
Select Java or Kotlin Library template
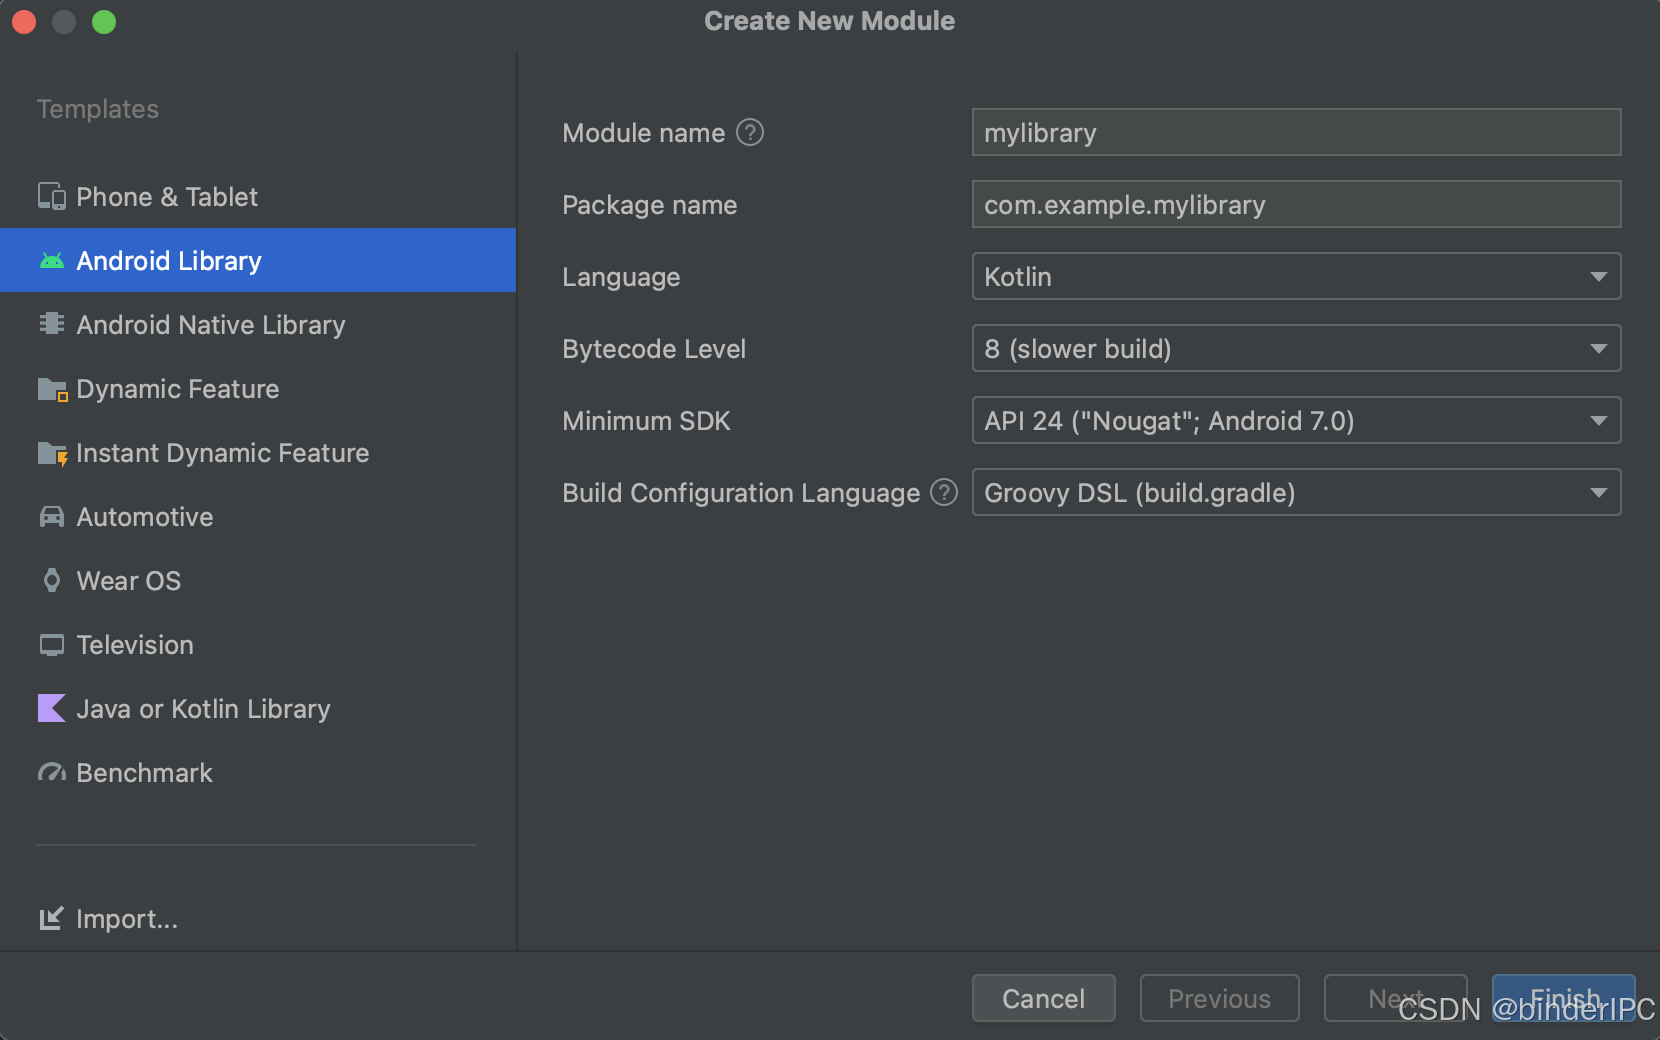click(x=258, y=708)
